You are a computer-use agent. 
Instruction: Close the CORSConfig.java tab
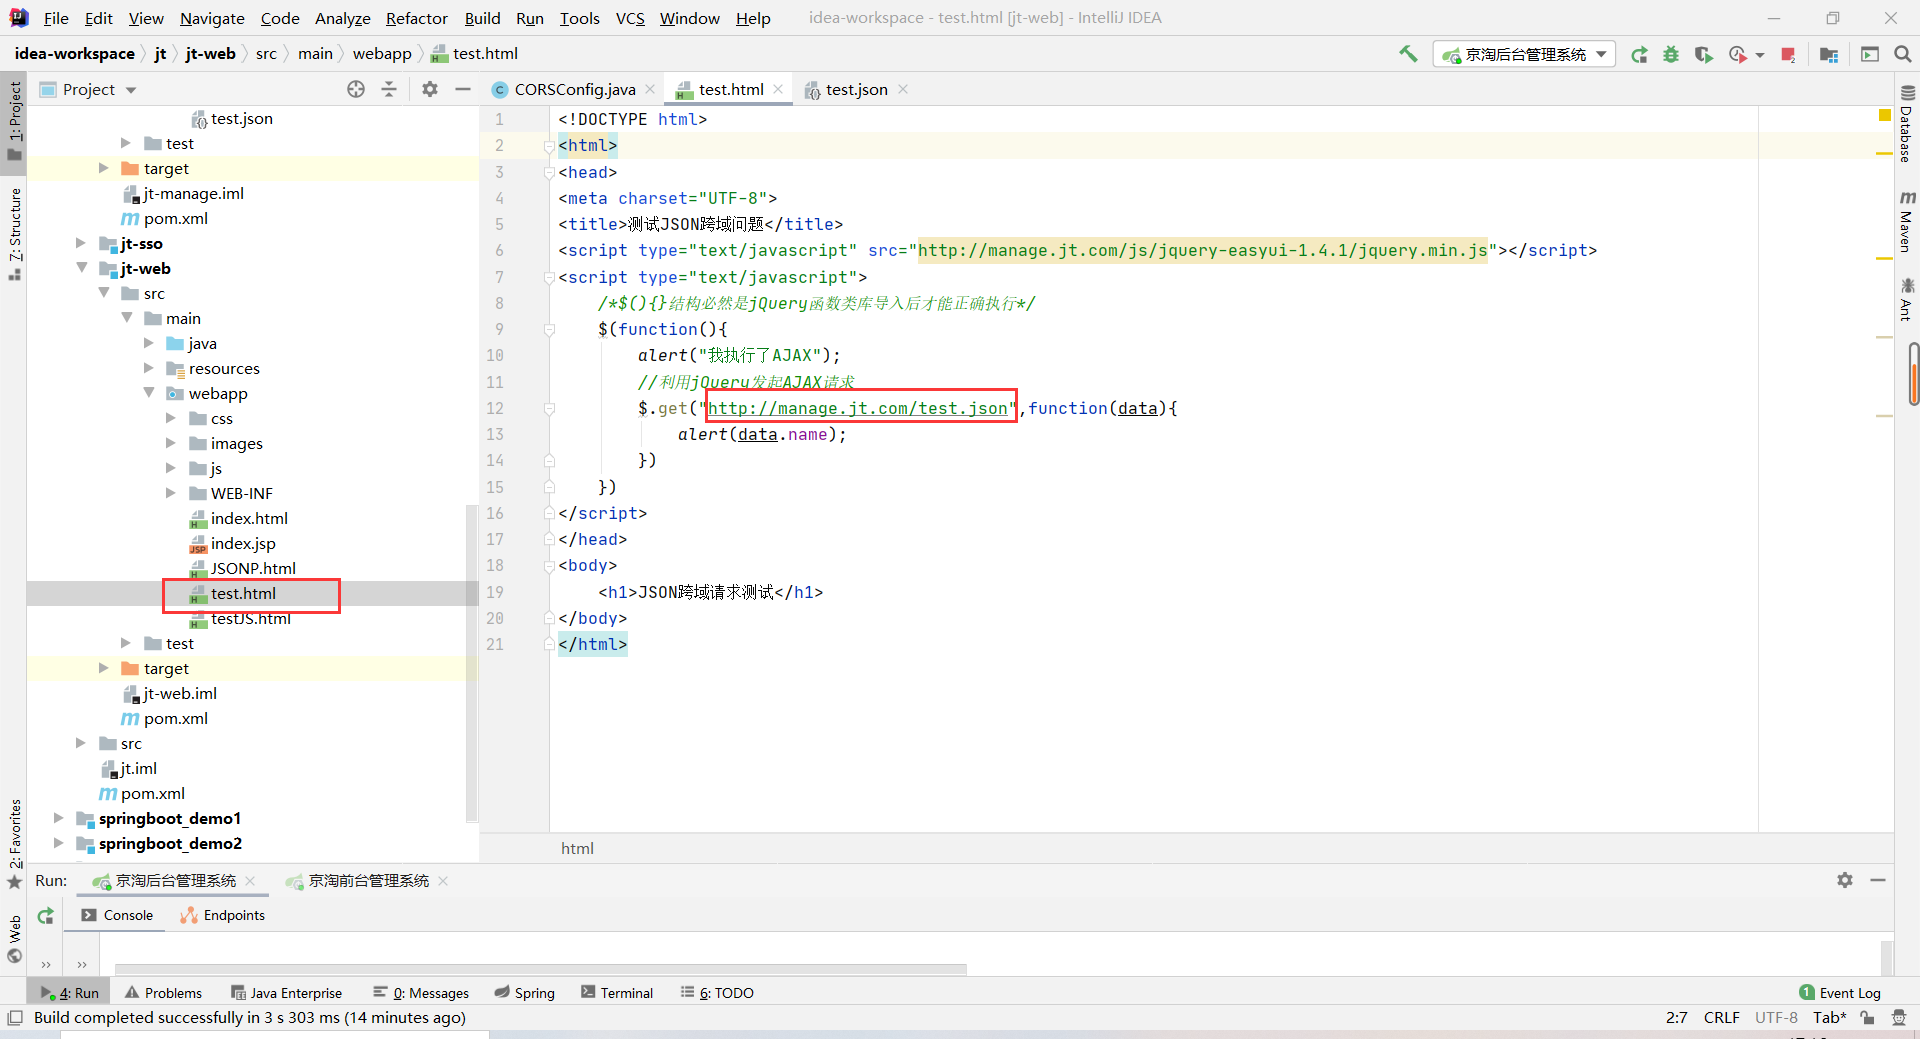coord(650,89)
